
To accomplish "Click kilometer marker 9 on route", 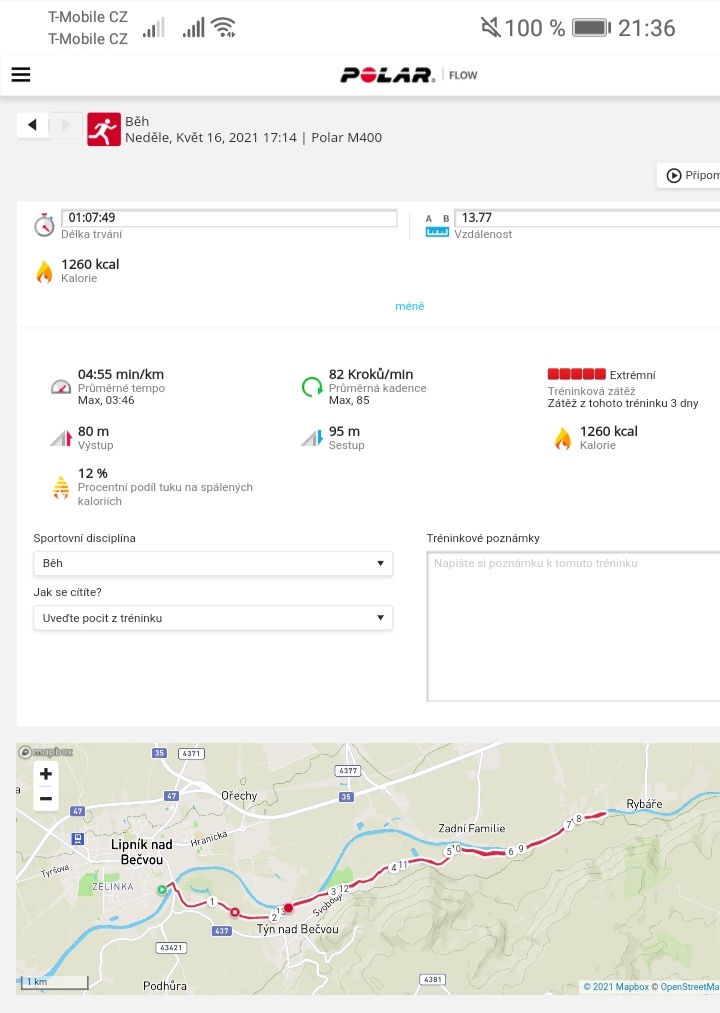I will tap(522, 848).
